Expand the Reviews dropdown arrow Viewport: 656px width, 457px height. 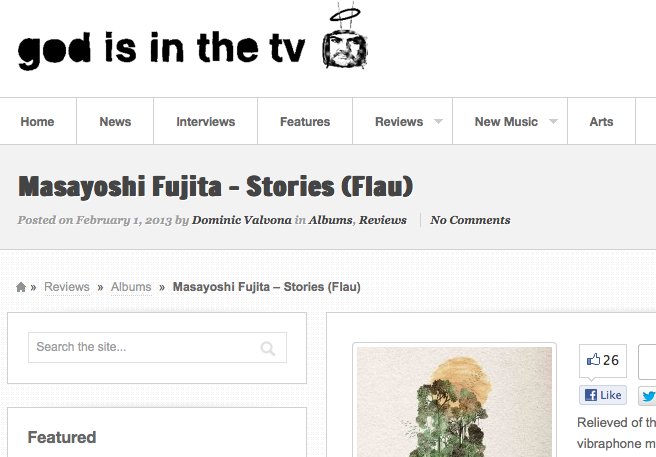coord(438,122)
